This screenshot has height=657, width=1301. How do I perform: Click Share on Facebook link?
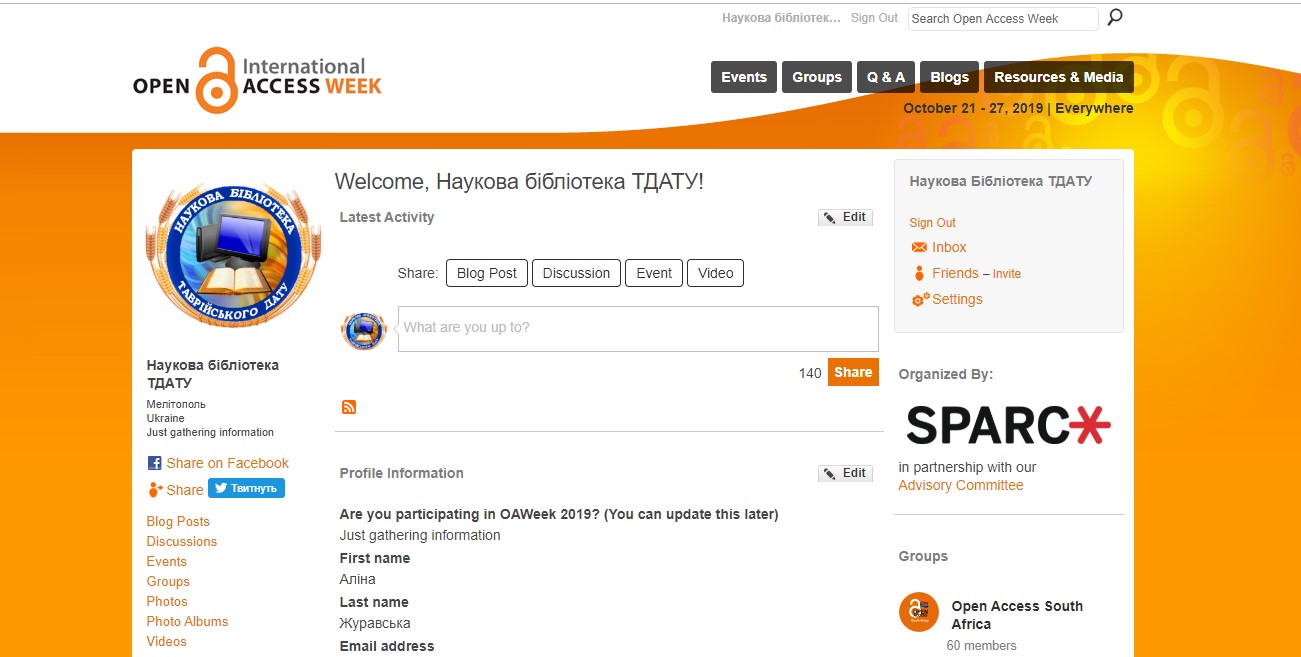[x=227, y=463]
